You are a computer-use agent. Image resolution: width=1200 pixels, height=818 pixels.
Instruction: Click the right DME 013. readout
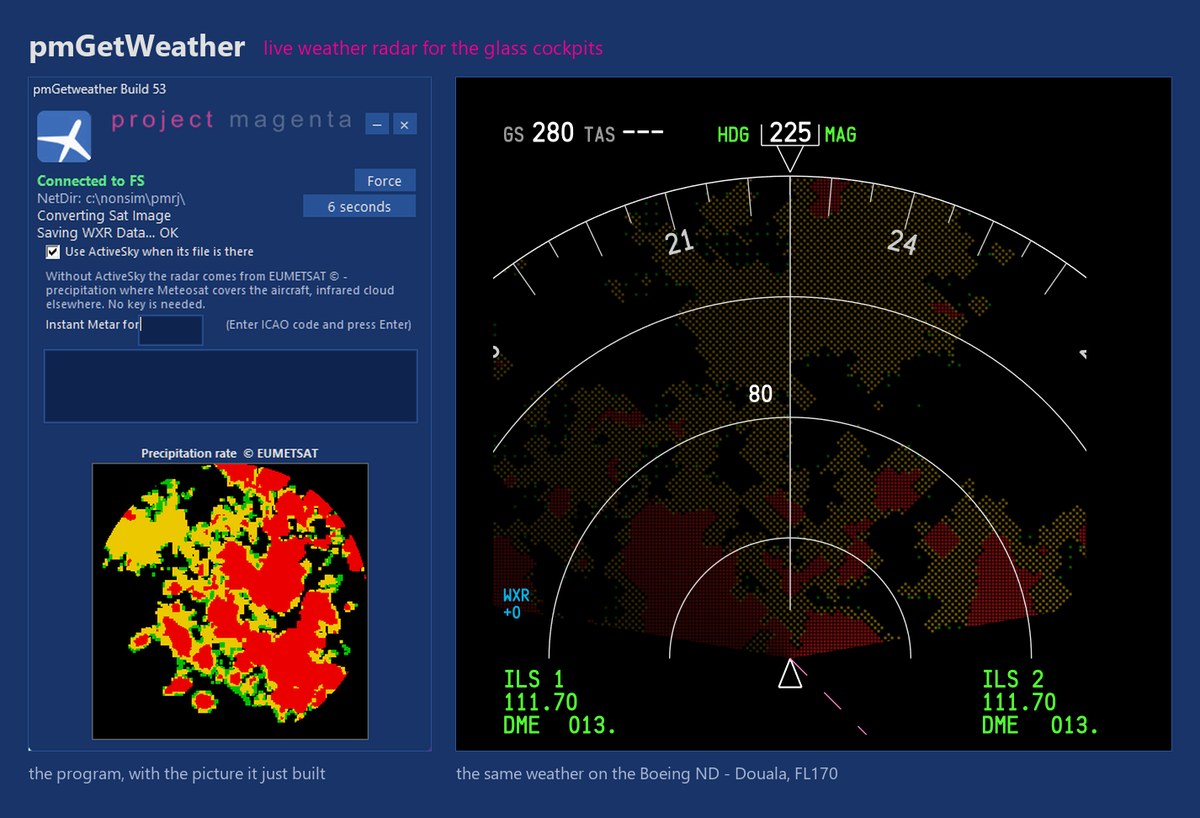pyautogui.click(x=1040, y=726)
